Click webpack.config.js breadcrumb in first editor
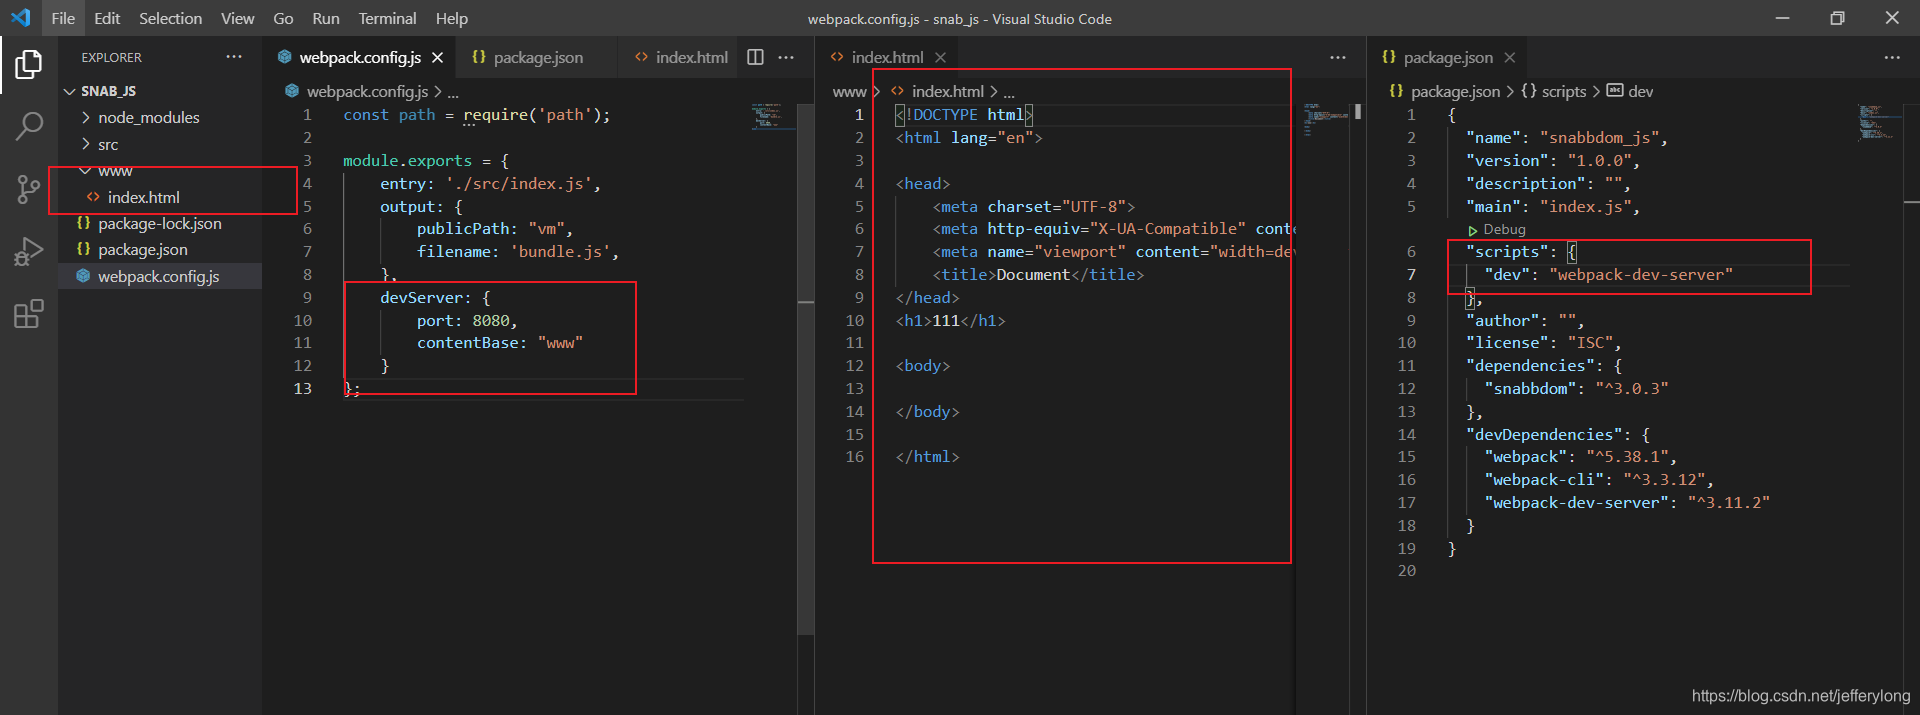Viewport: 1920px width, 715px height. coord(367,91)
